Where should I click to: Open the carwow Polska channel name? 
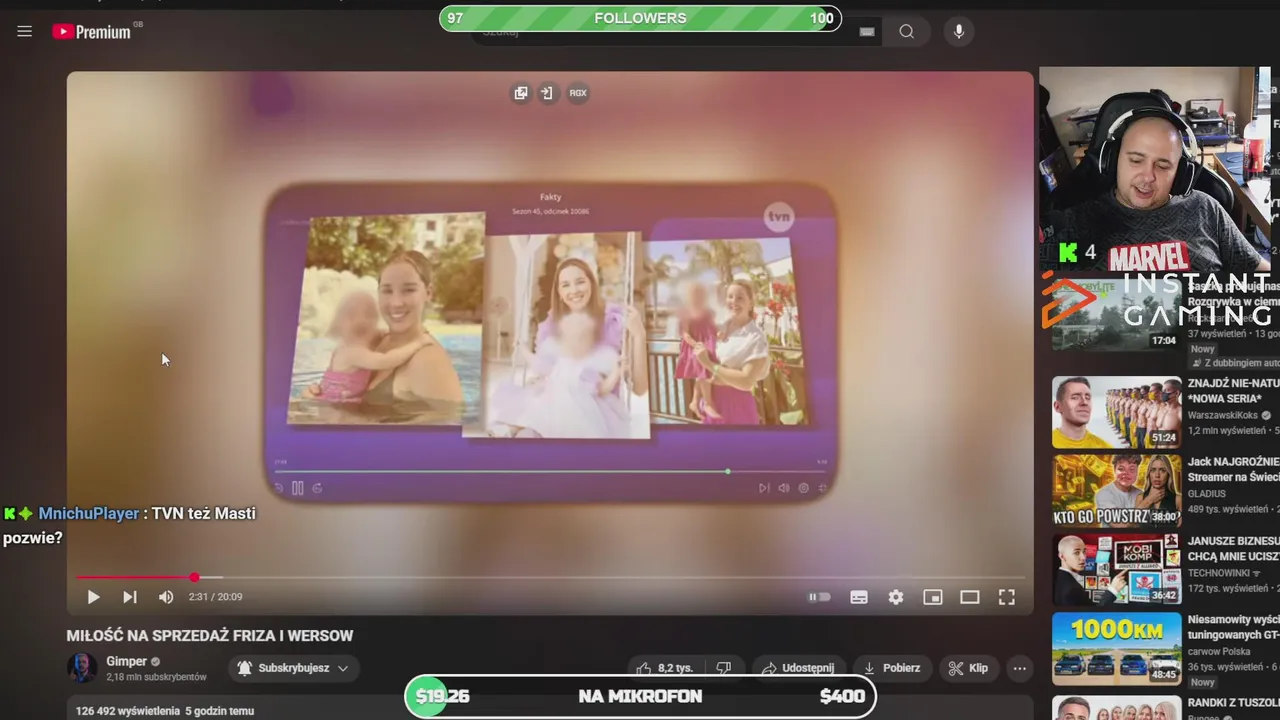click(x=1219, y=651)
